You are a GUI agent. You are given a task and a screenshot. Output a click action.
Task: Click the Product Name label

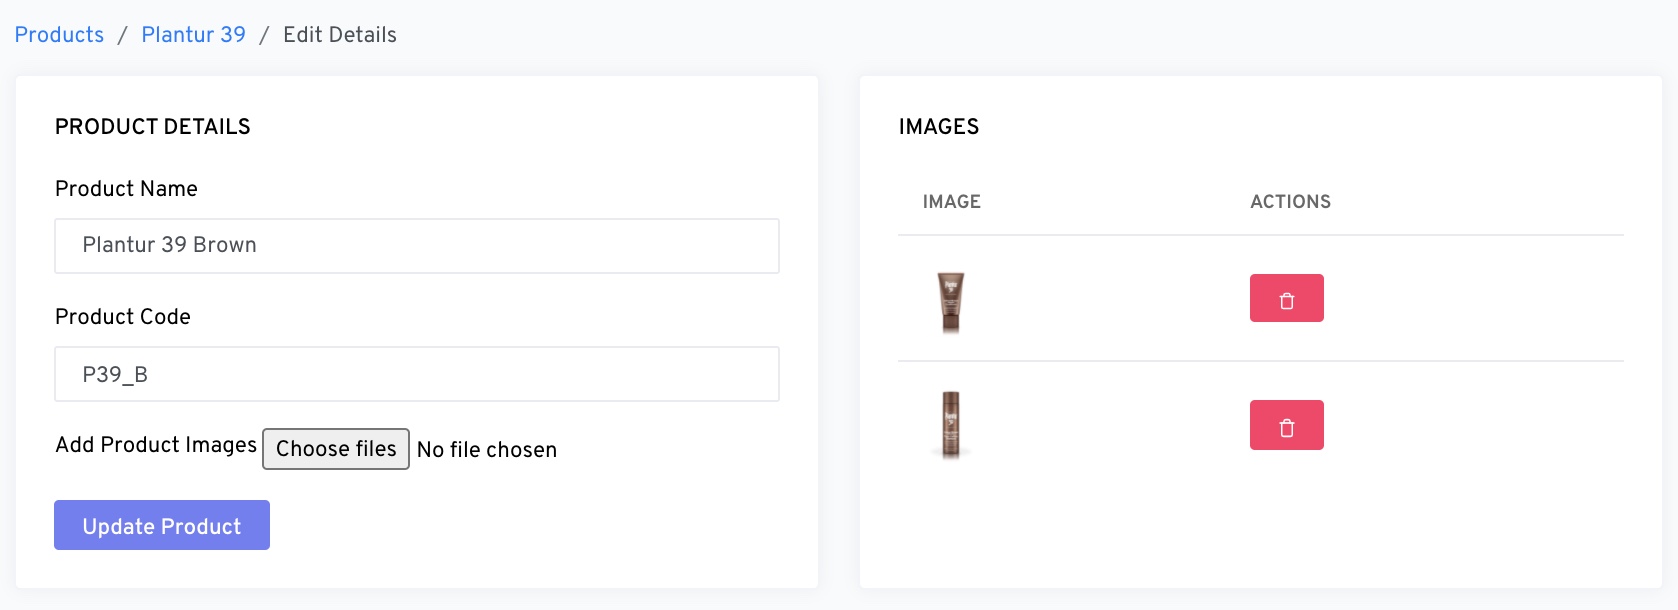coord(126,189)
